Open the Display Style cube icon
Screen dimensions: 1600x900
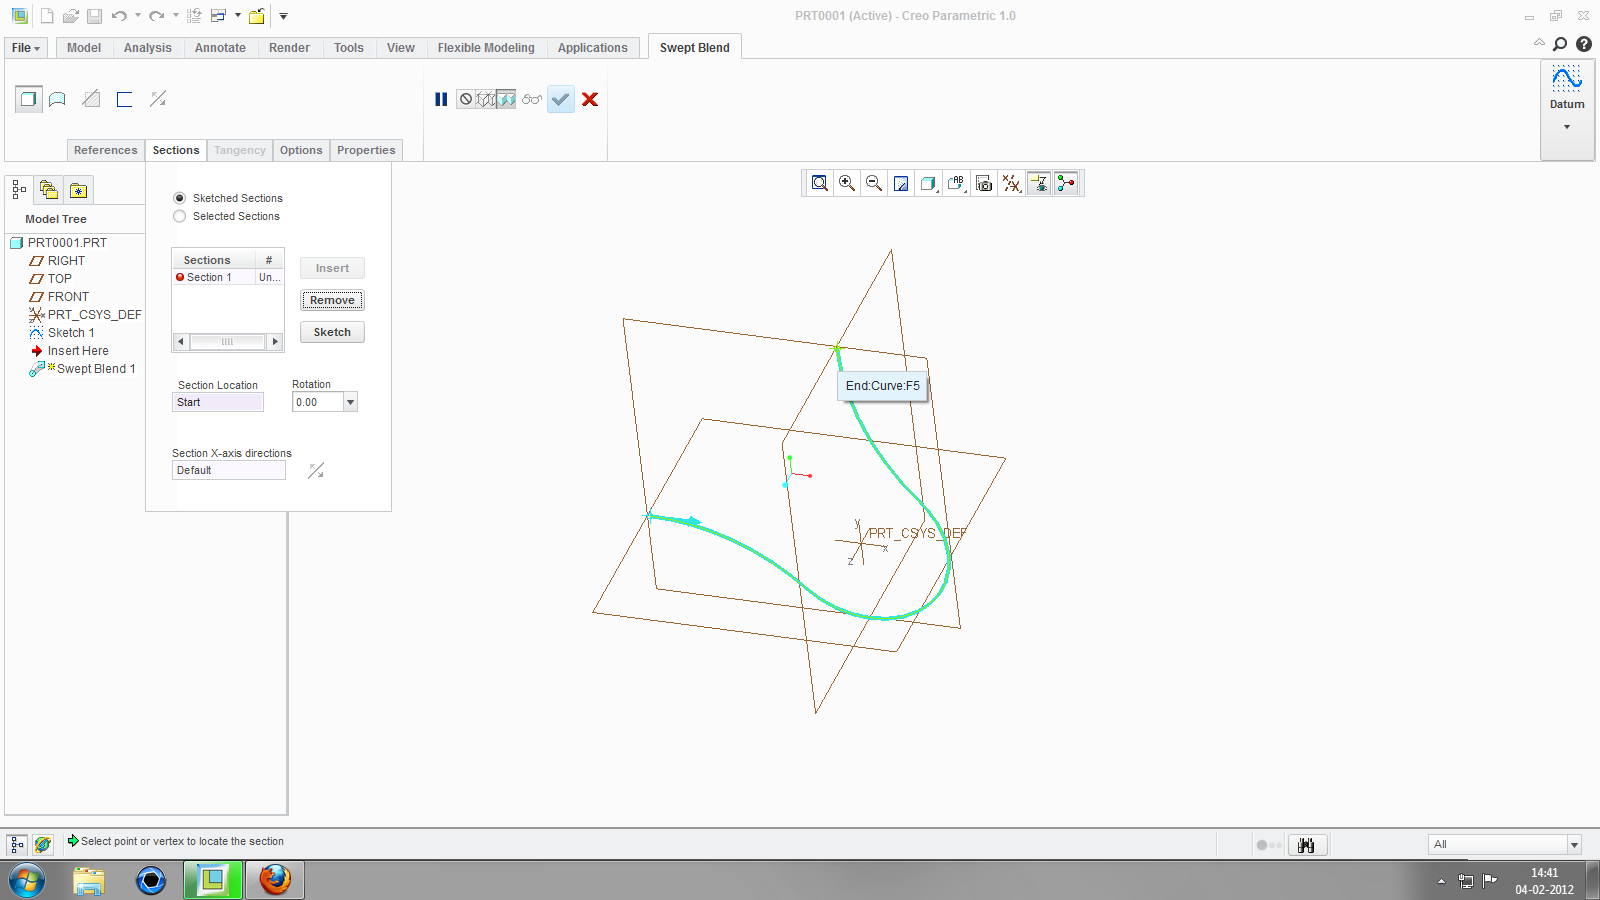(x=928, y=183)
